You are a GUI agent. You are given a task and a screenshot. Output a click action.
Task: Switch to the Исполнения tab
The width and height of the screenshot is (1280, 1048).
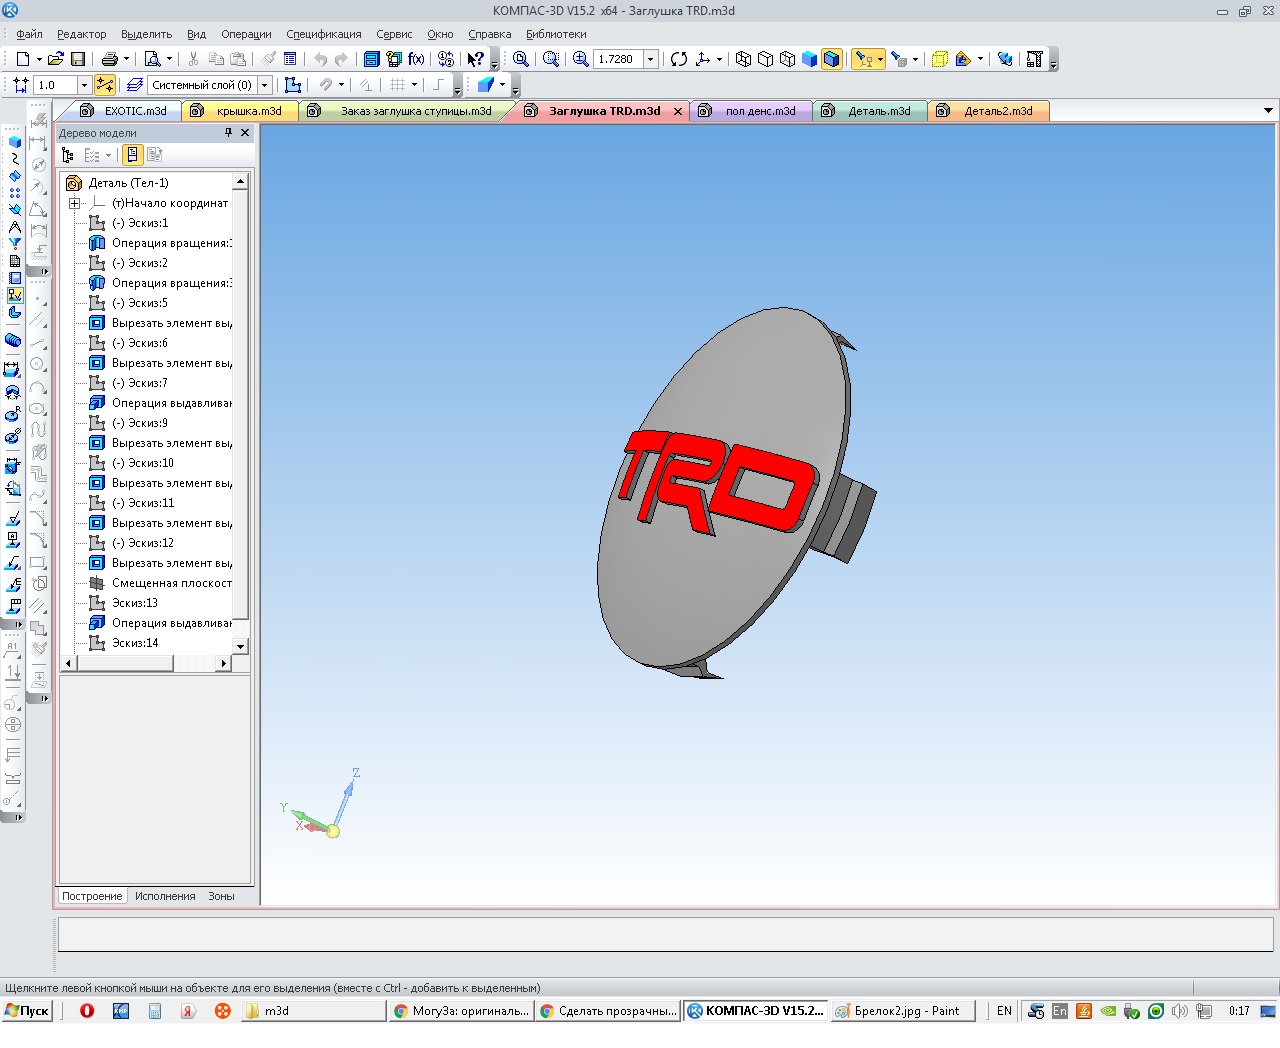(x=165, y=896)
